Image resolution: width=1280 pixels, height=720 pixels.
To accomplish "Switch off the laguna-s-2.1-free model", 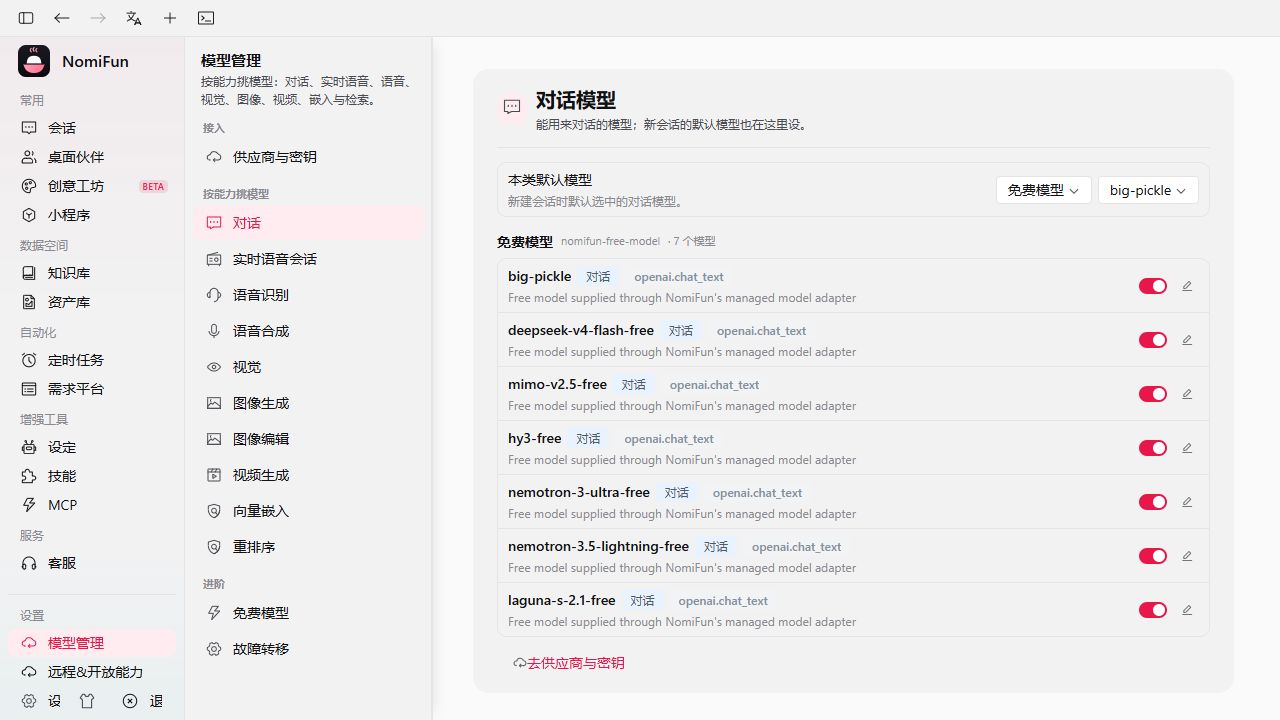I will tap(1153, 610).
